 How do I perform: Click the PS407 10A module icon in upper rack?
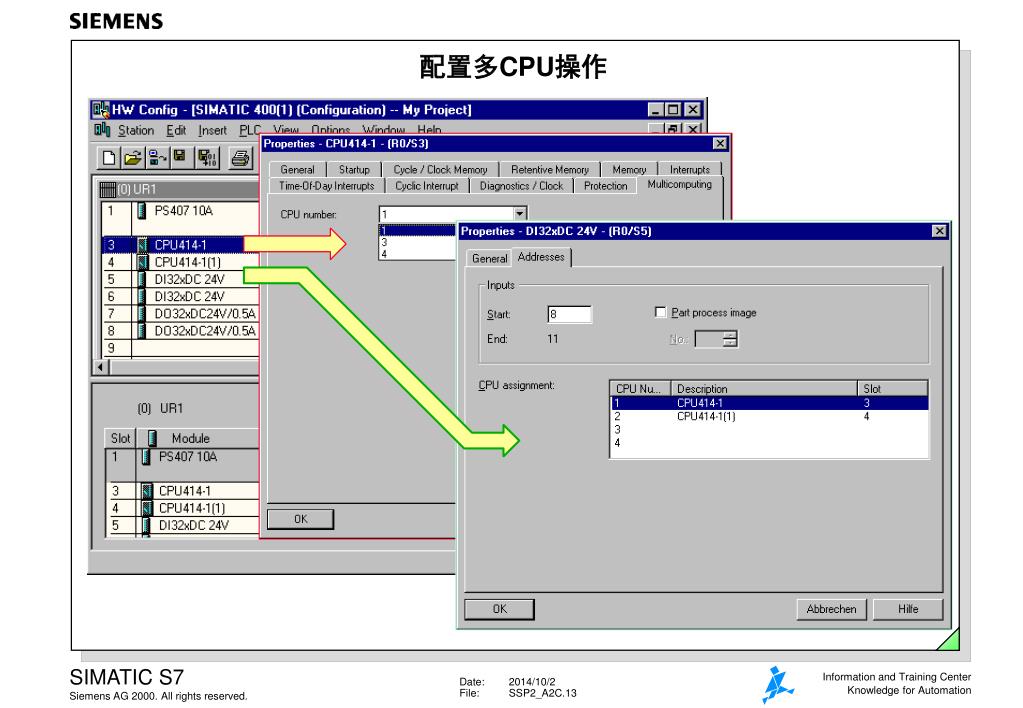(142, 211)
